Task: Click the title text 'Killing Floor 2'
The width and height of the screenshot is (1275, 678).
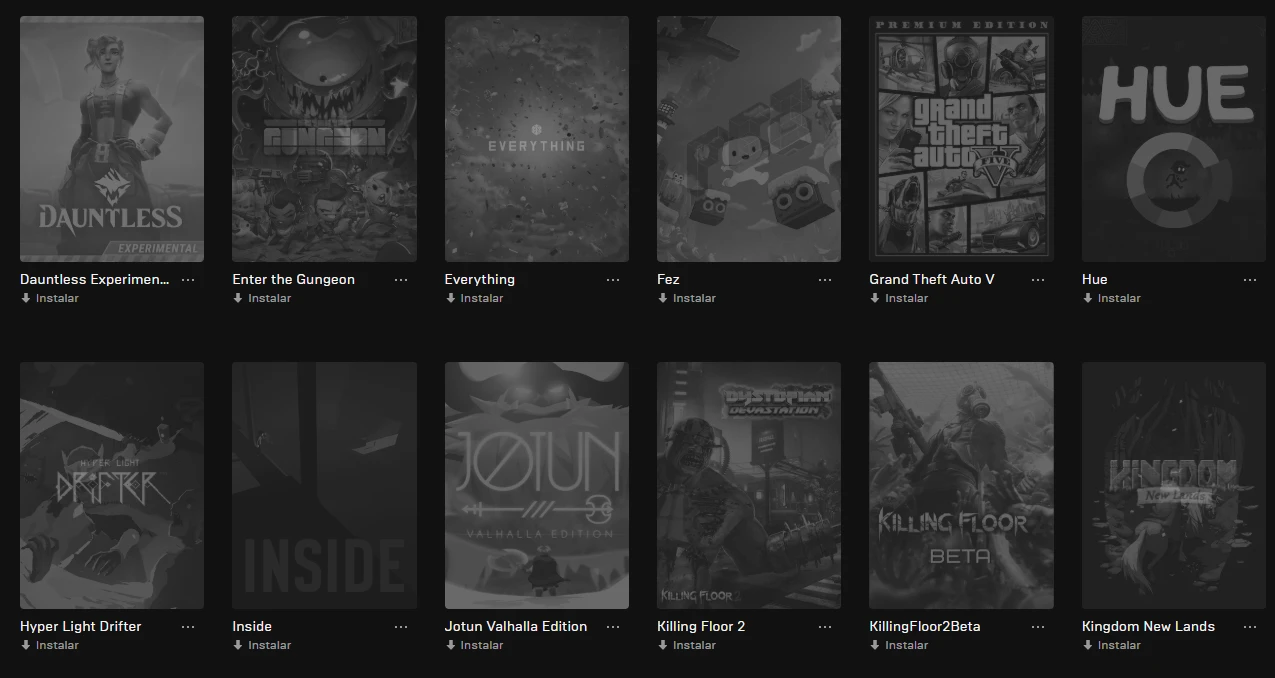Action: pos(701,626)
